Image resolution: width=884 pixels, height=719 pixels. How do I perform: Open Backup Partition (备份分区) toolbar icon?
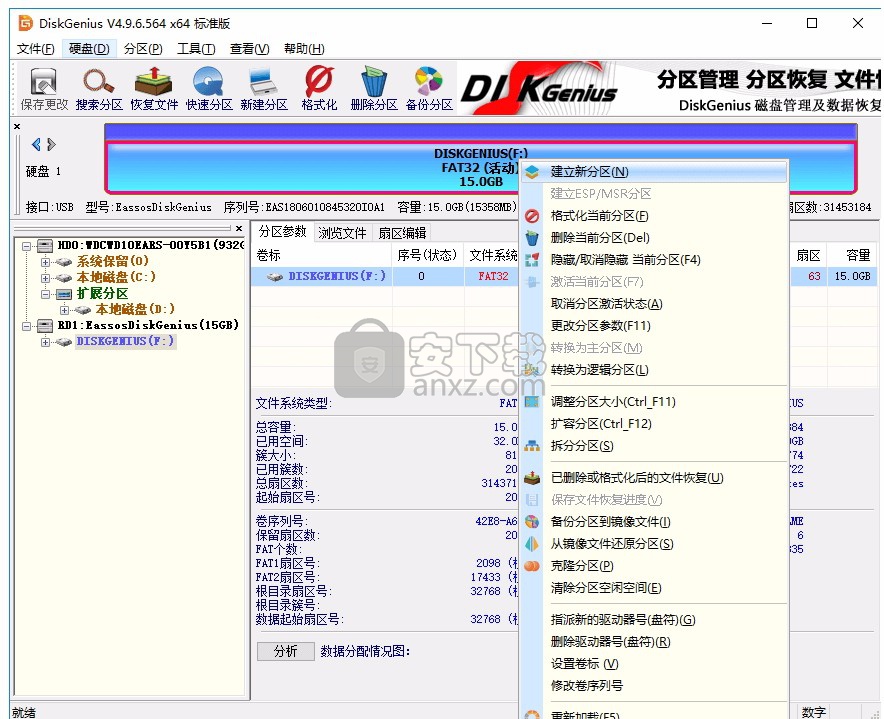[x=429, y=89]
